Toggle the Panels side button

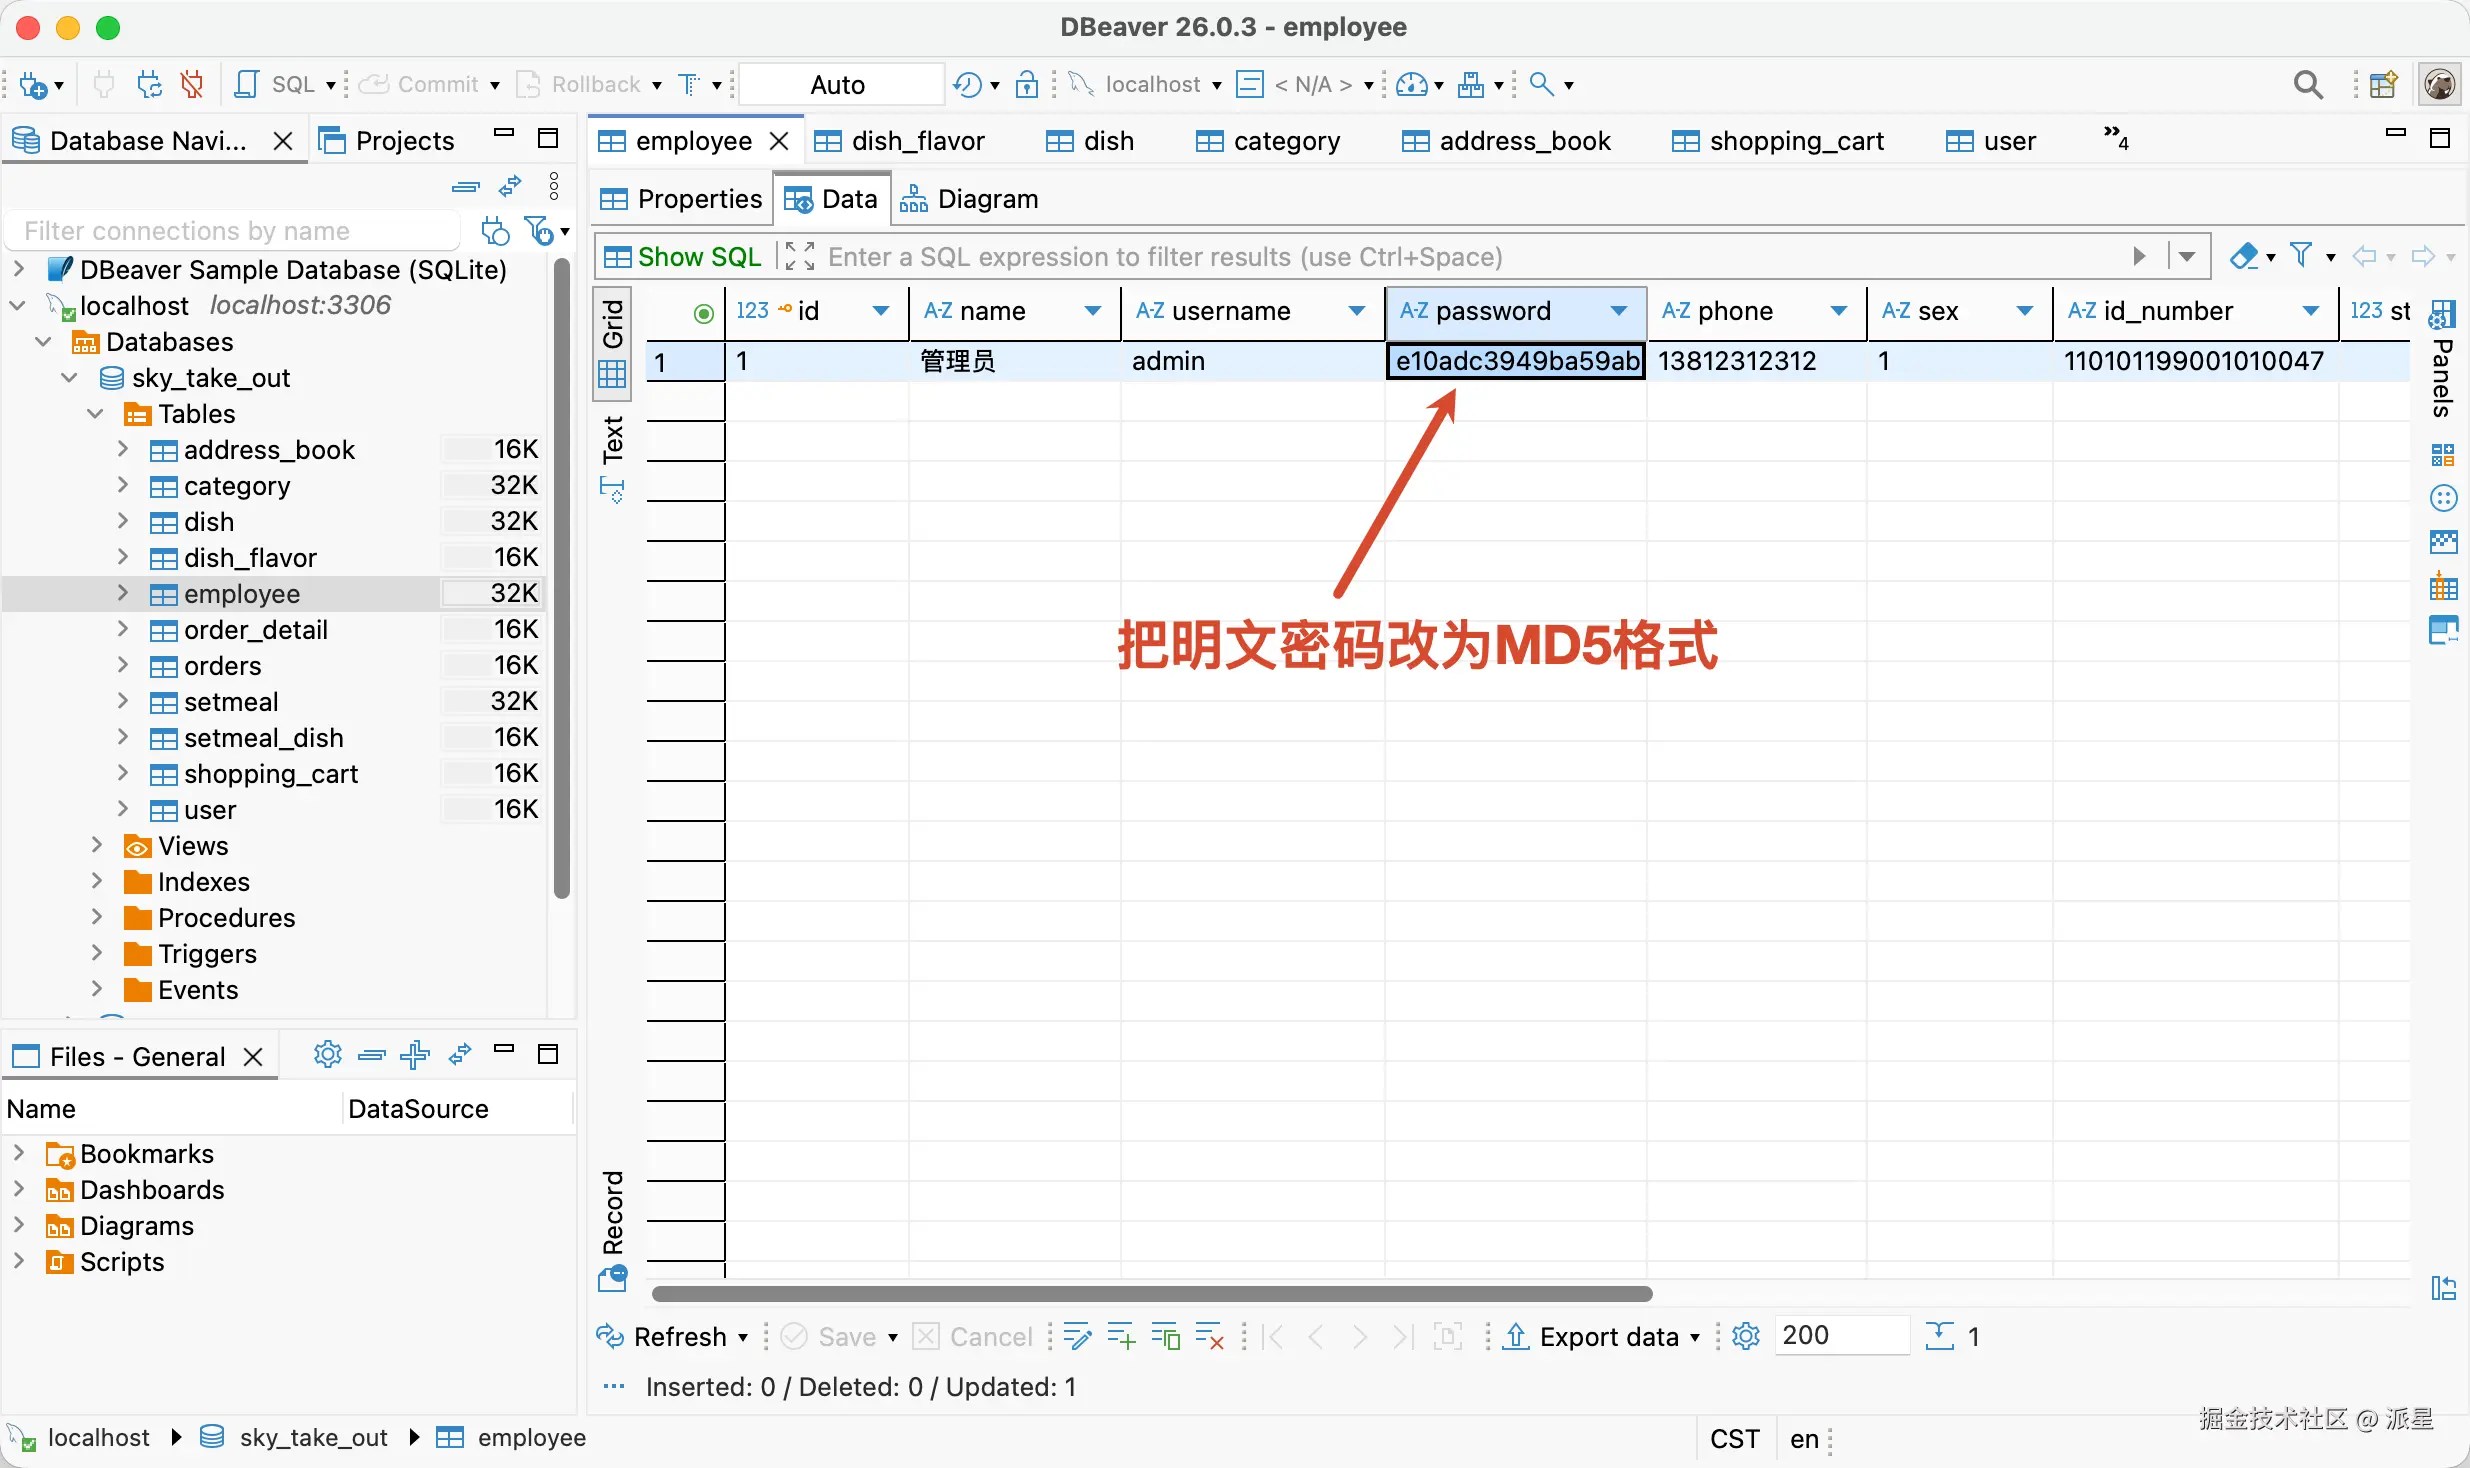tap(2441, 378)
